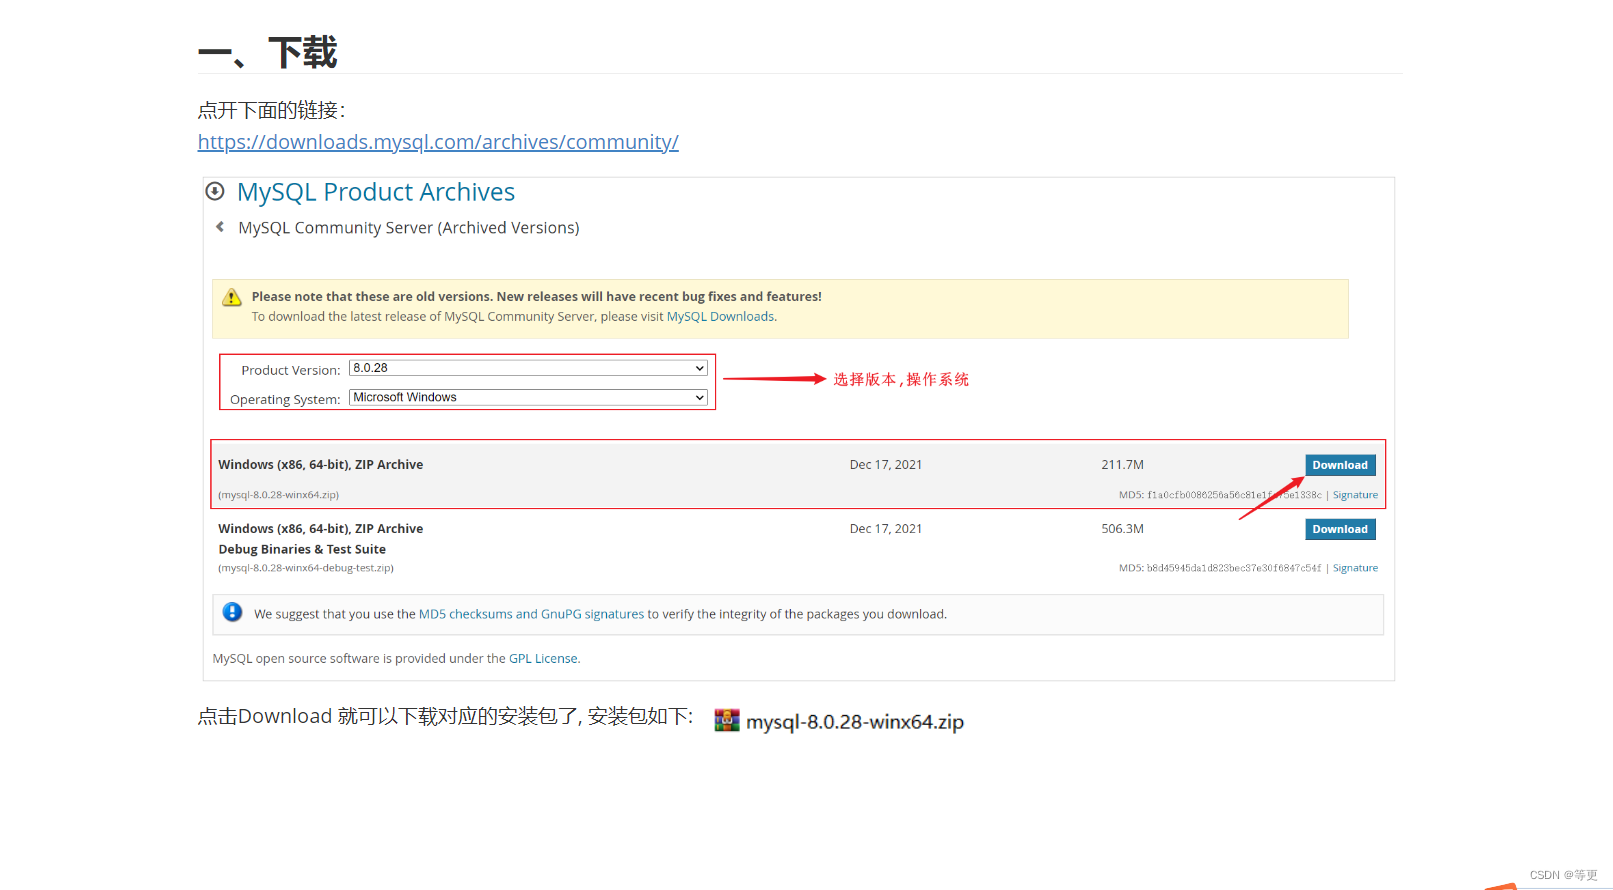The width and height of the screenshot is (1613, 890).
Task: Click the 506.3M file size value
Action: point(1123,529)
